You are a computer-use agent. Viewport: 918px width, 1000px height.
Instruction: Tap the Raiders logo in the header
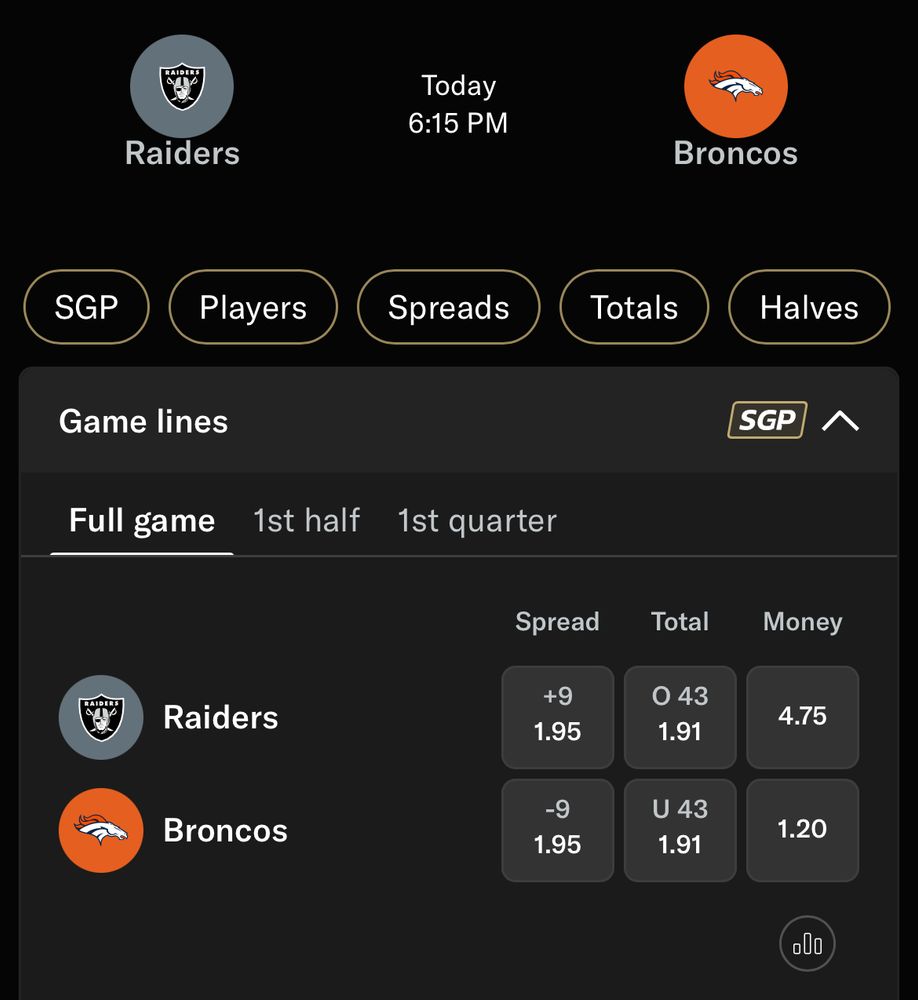(x=182, y=86)
